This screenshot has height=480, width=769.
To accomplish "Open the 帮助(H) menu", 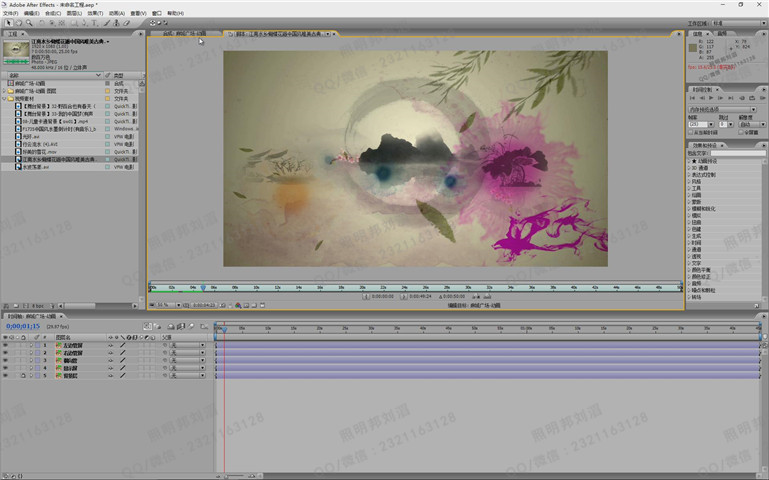I will pos(176,13).
